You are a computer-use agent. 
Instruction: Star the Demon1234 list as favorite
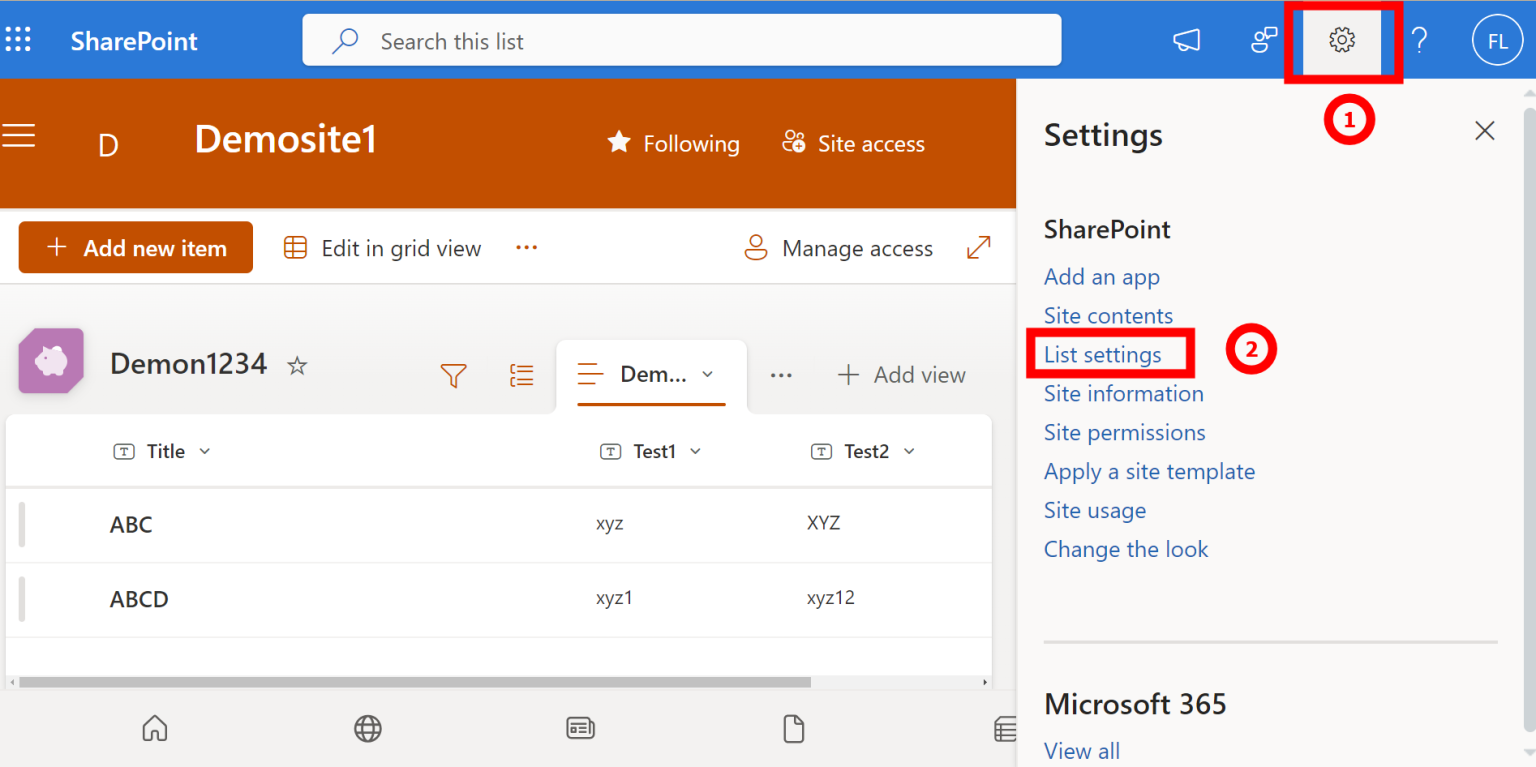tap(297, 366)
